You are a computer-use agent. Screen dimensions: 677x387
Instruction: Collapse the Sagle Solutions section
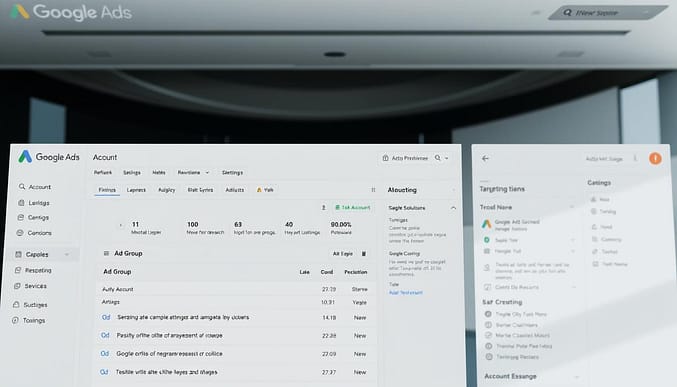point(453,208)
